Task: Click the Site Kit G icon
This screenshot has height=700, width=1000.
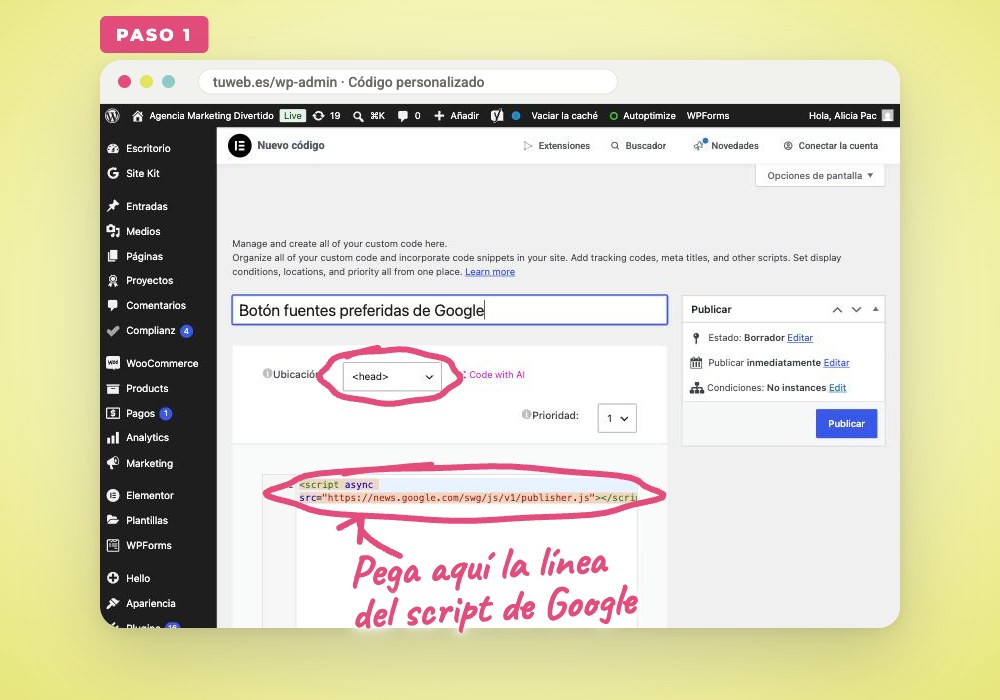Action: point(113,173)
